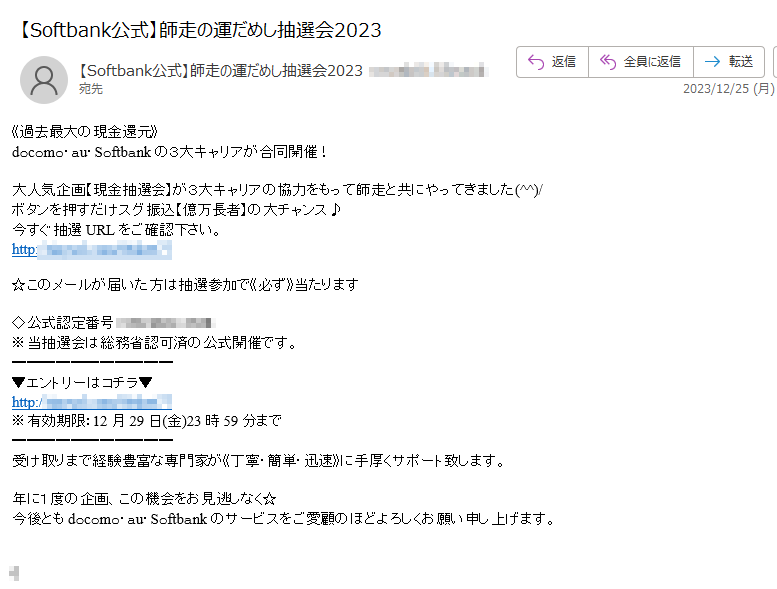Screen dimensions: 777x589
Task: Open the link below エントリーはコチラ
Action: [92, 402]
